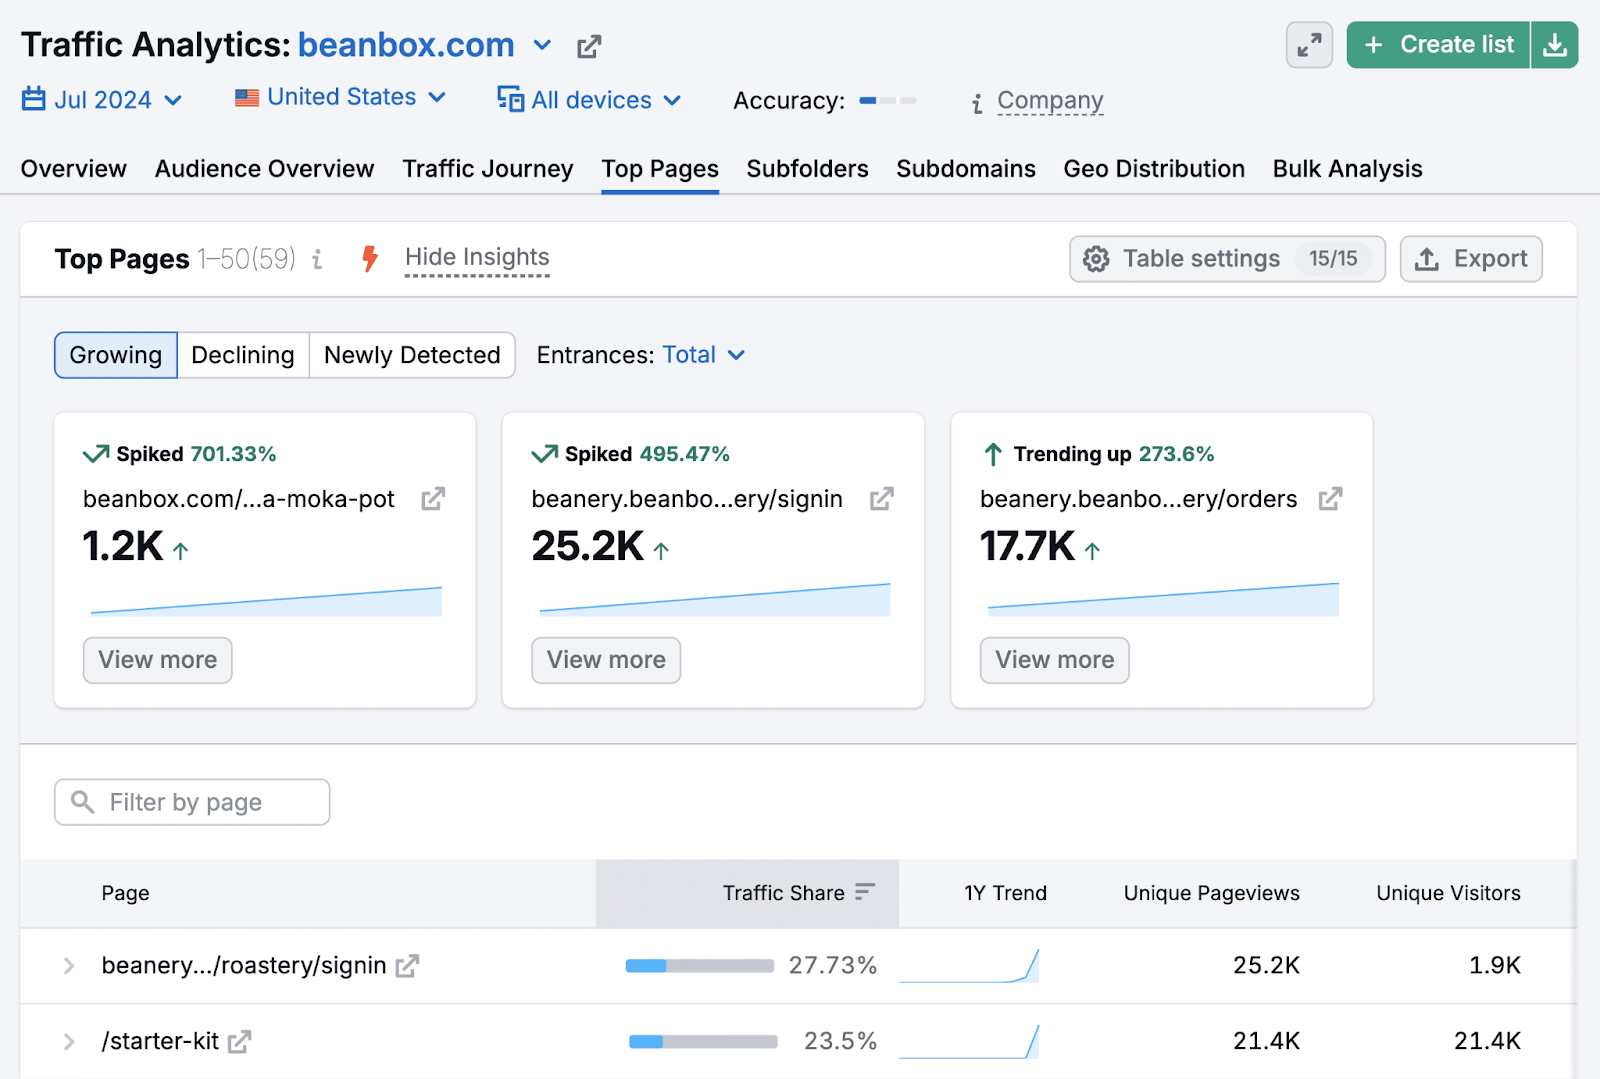
Task: Click the devices icon beside All devices
Action: (x=511, y=99)
